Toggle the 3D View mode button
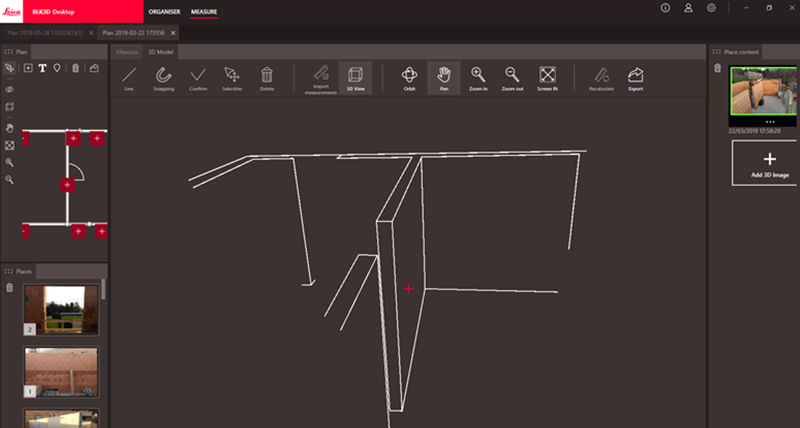 point(354,78)
